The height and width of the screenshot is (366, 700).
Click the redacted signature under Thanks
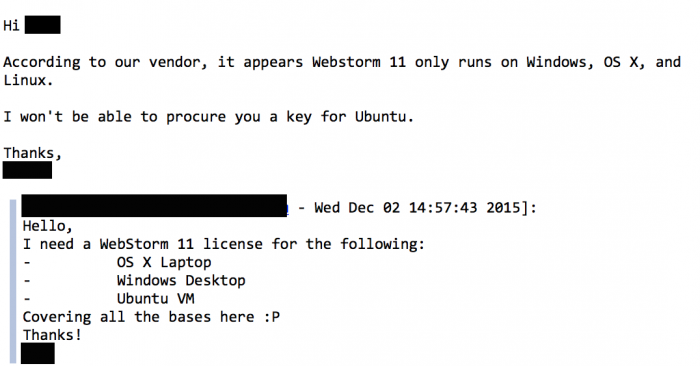click(x=27, y=171)
